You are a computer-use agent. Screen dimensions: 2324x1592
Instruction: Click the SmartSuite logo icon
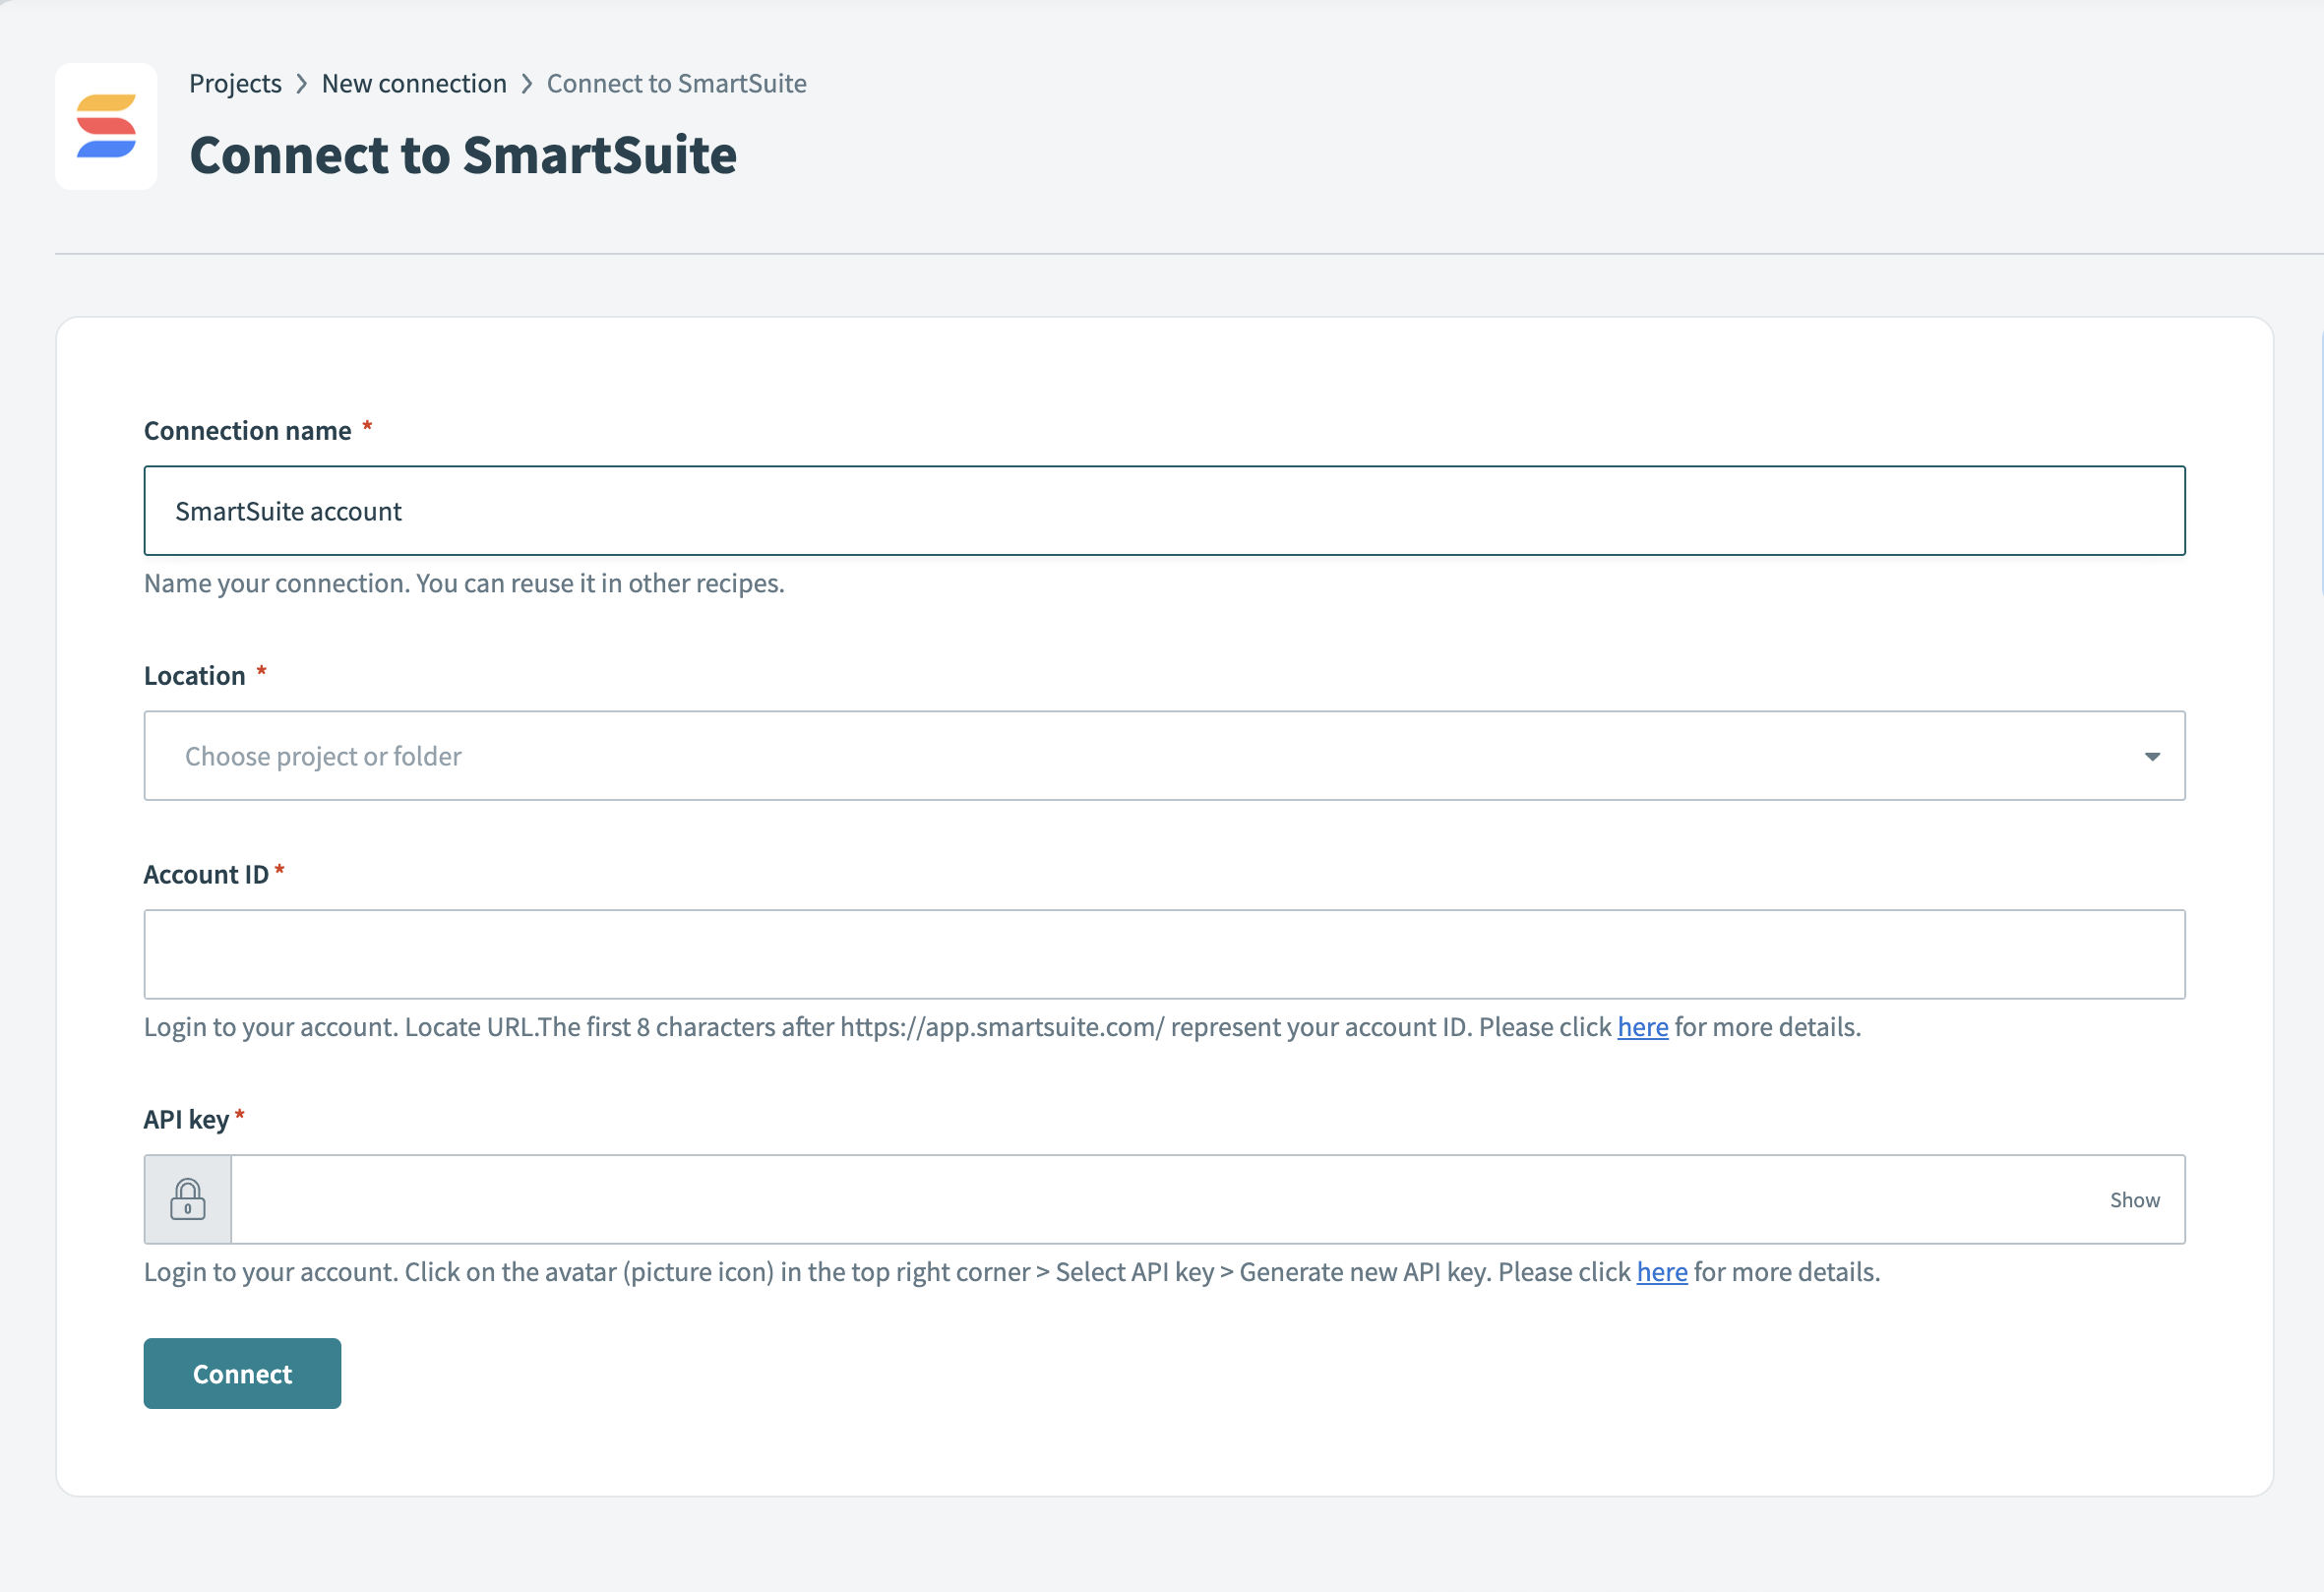pos(106,126)
